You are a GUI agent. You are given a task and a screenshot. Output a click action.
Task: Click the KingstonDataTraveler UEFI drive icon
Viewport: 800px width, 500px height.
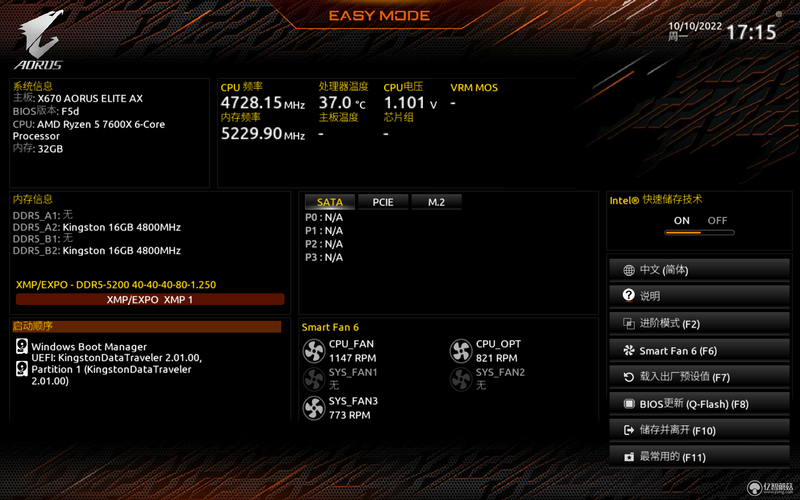click(x=21, y=368)
